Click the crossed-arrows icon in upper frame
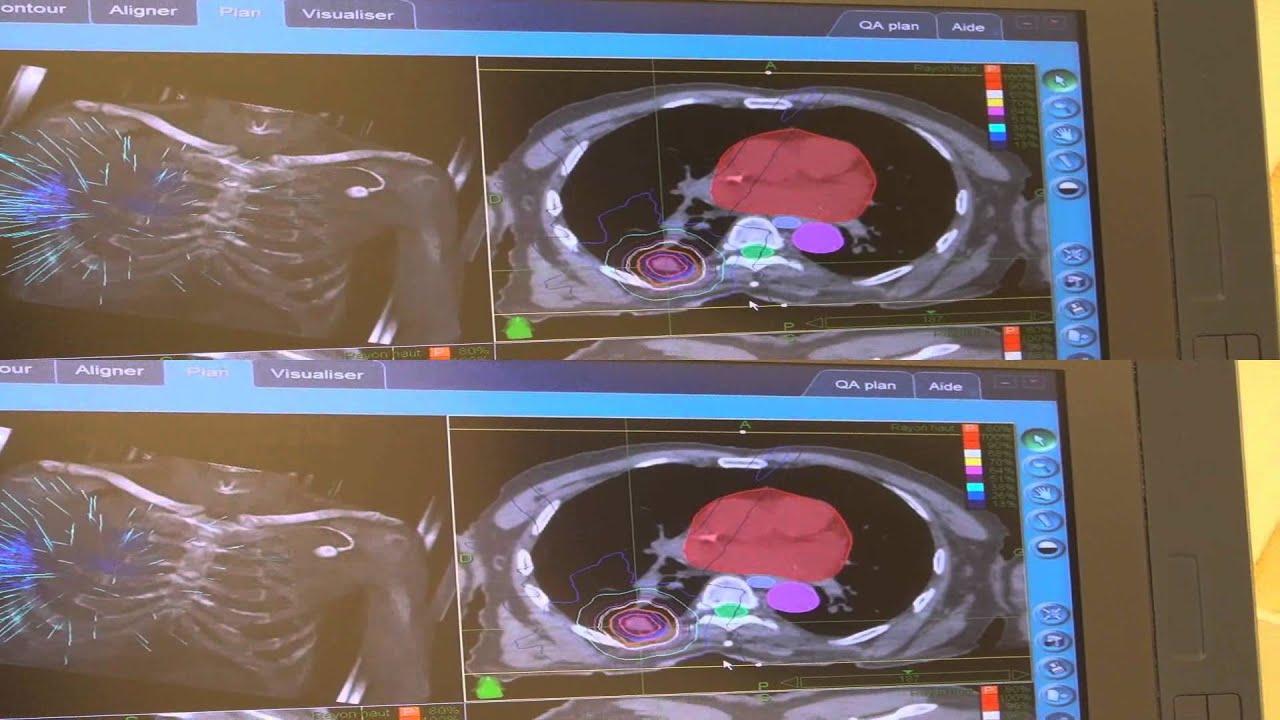Image resolution: width=1280 pixels, height=720 pixels. pyautogui.click(x=1075, y=254)
